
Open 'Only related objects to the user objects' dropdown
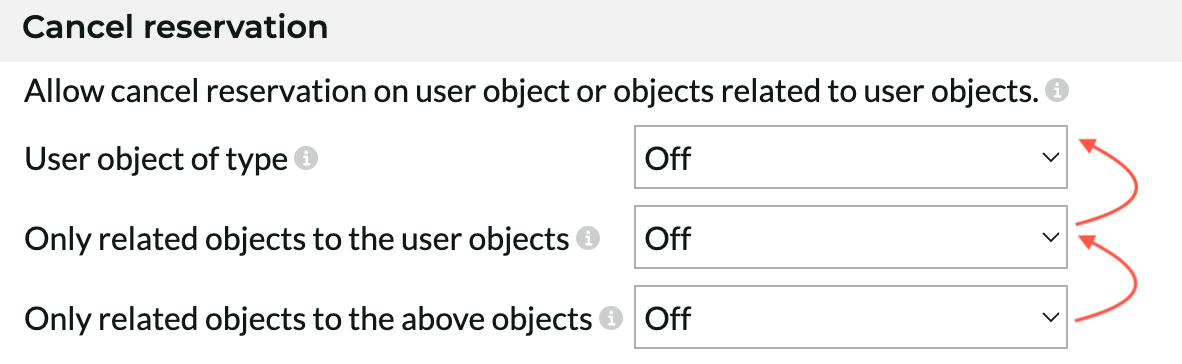point(851,237)
